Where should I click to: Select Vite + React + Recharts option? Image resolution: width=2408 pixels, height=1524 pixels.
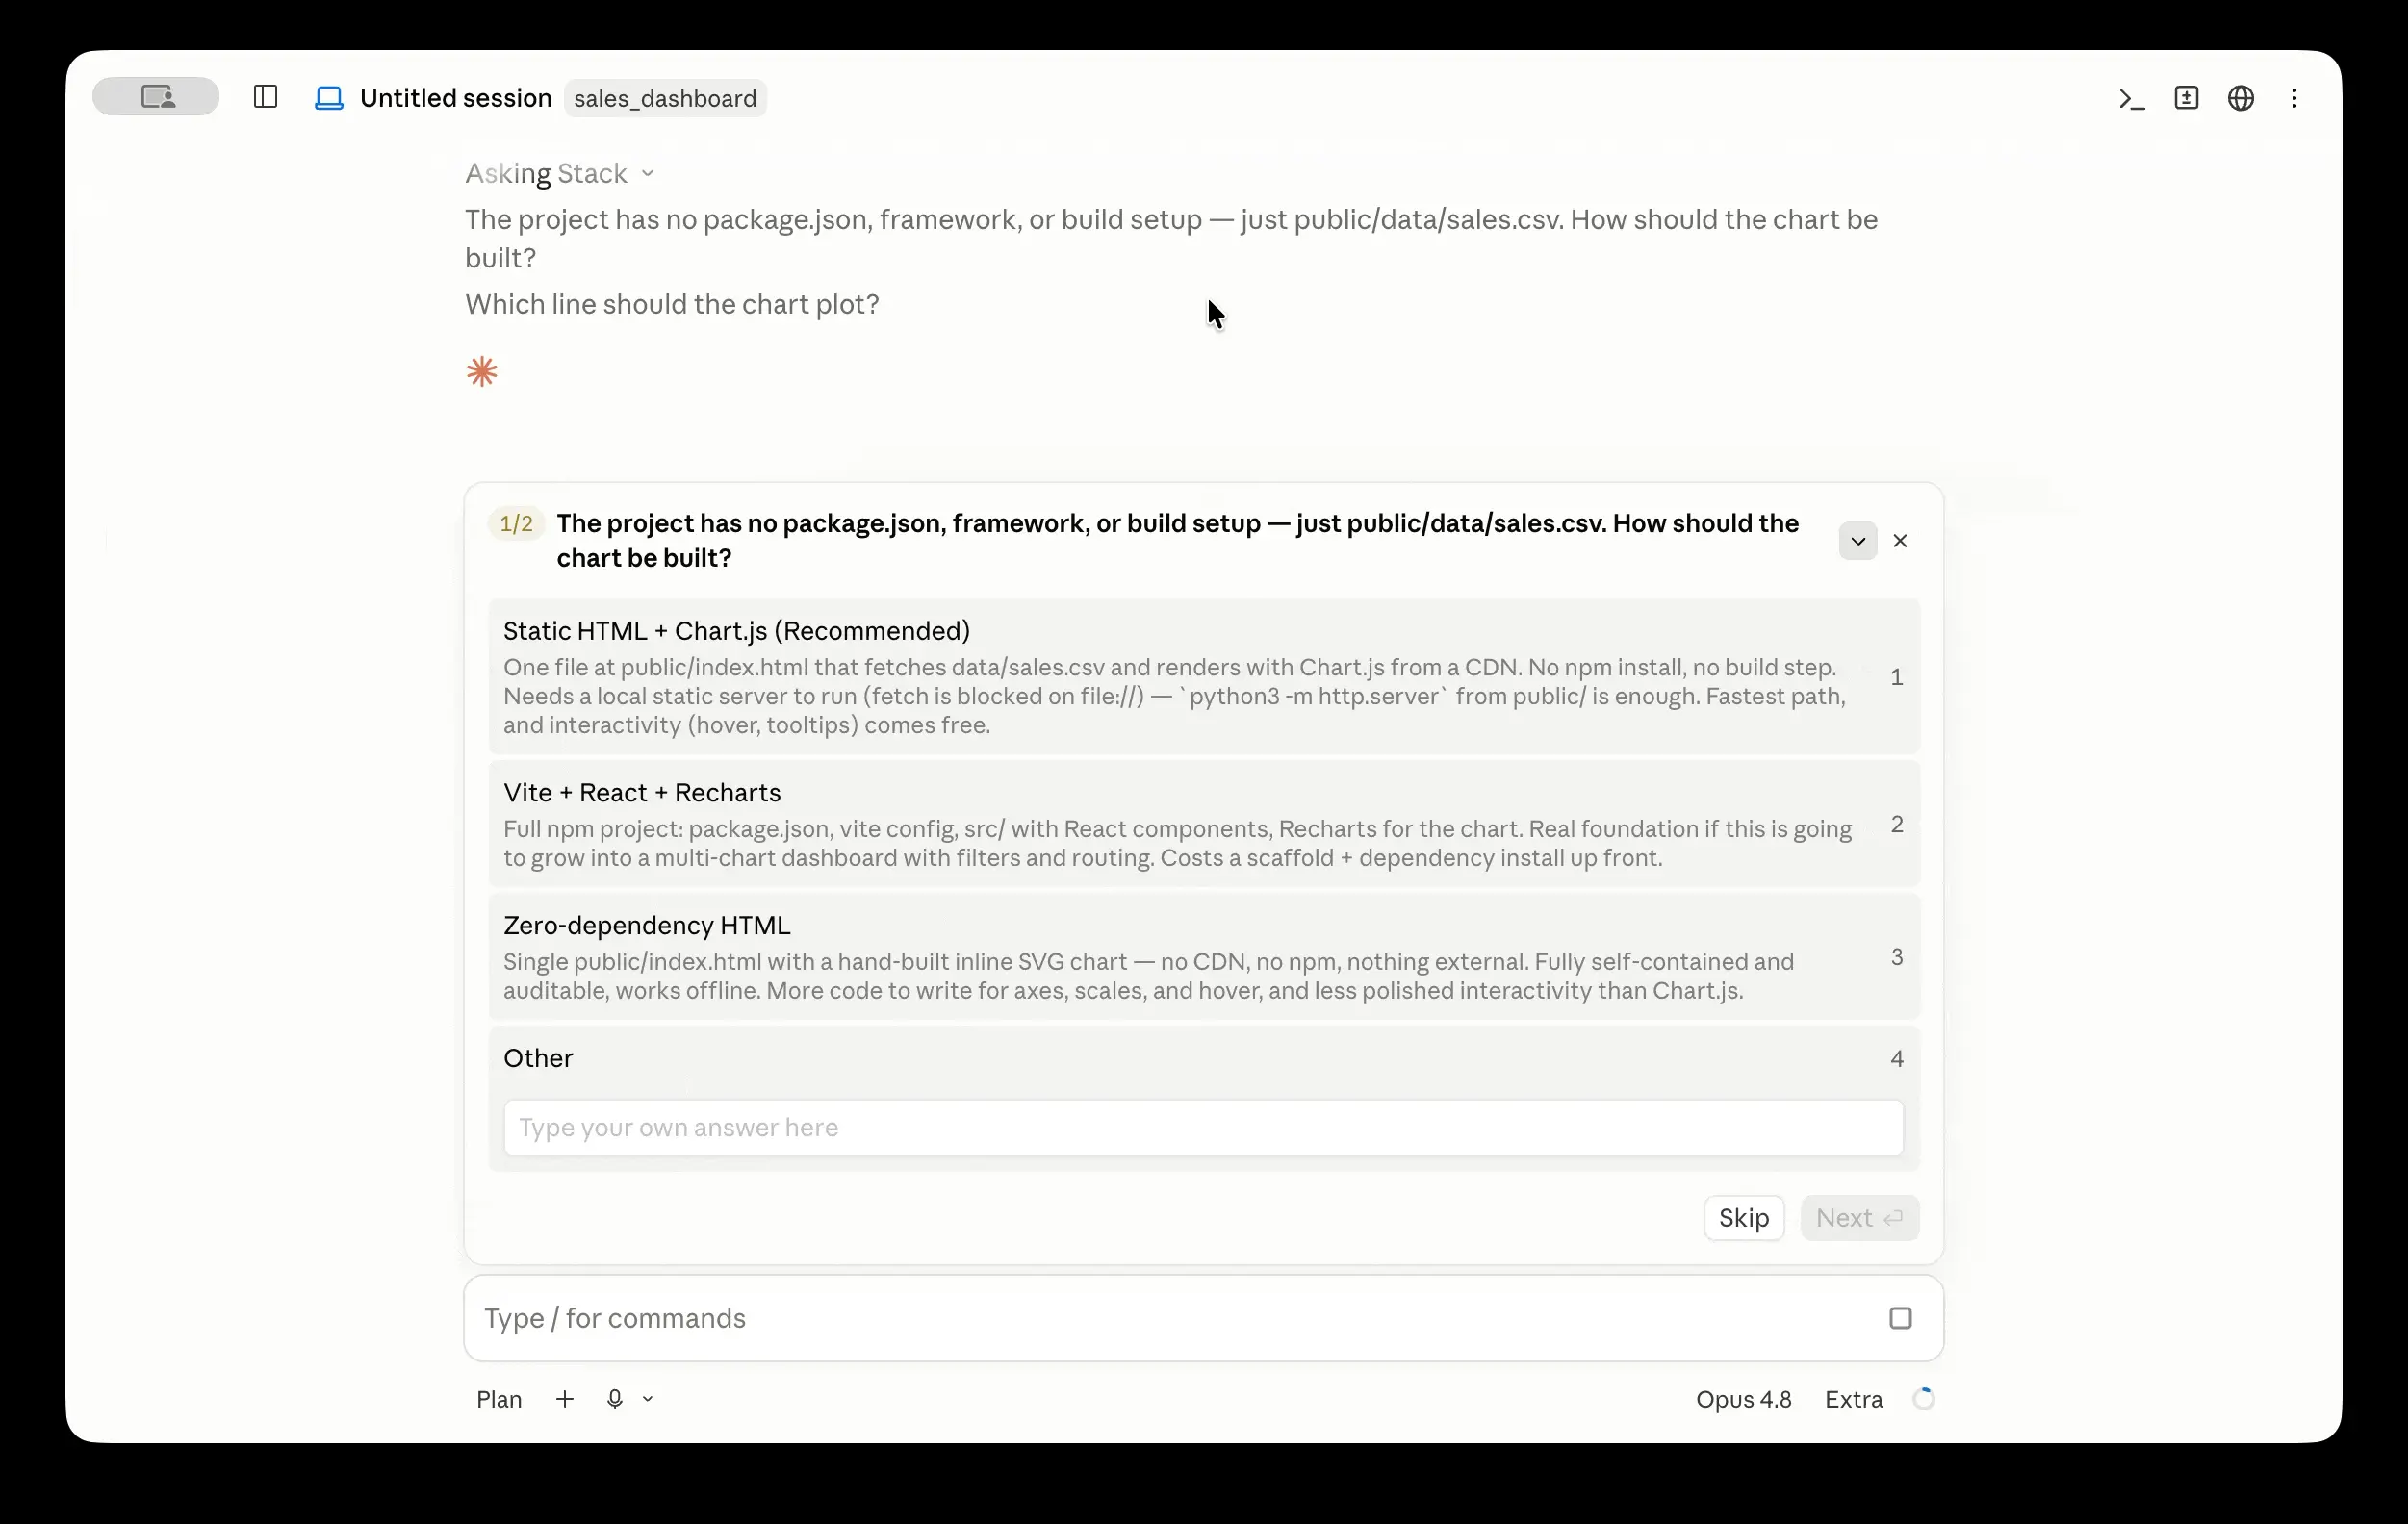tap(1204, 824)
